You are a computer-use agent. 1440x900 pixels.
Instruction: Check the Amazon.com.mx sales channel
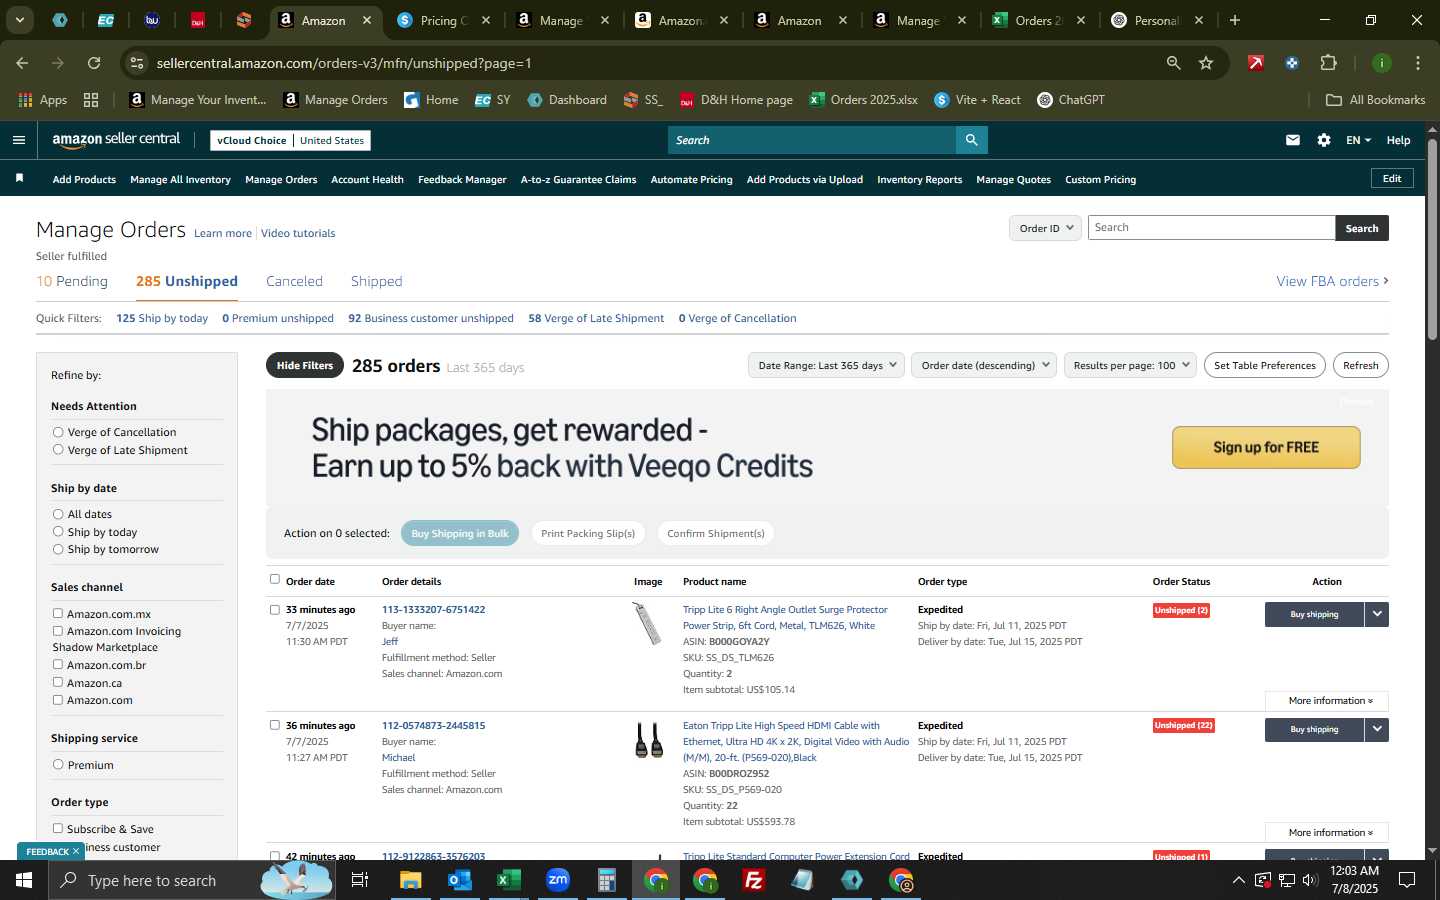[x=58, y=613]
